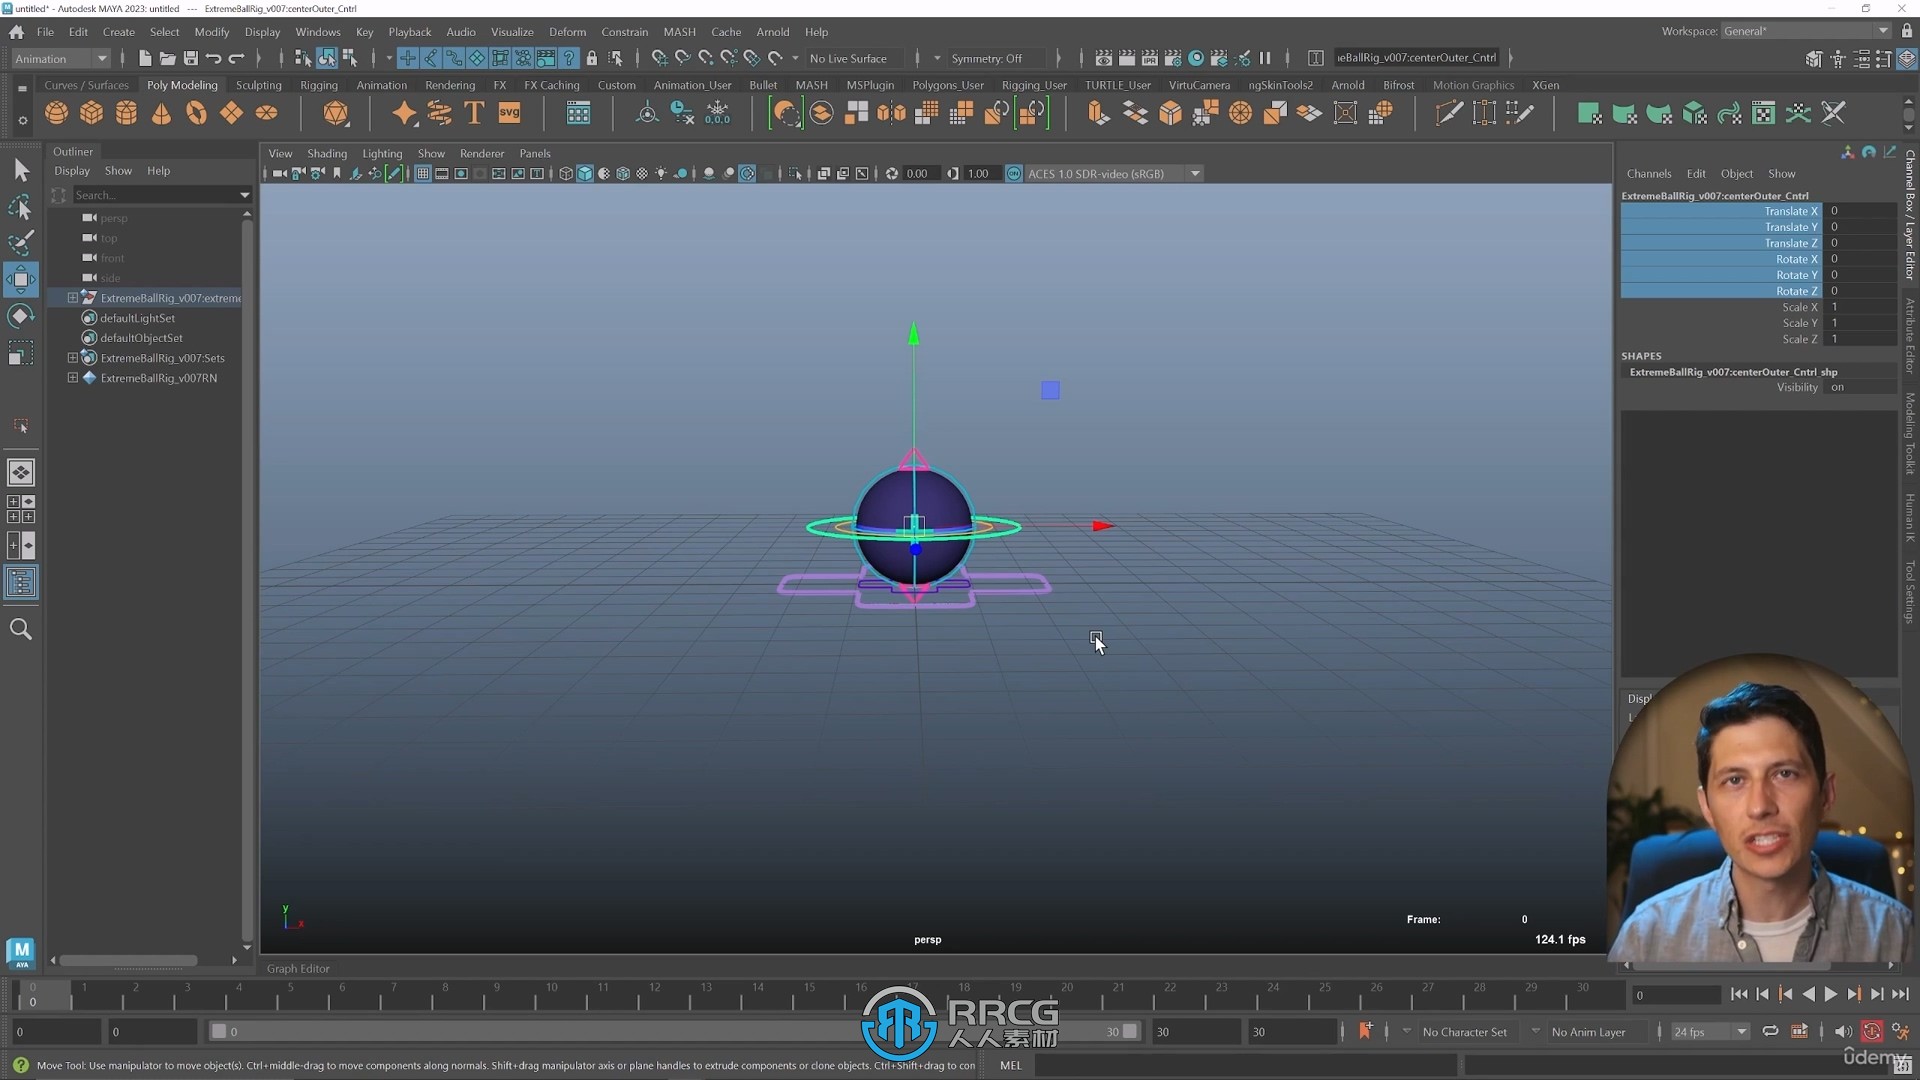Click the open scene folder icon
The image size is (1920, 1080).
(x=168, y=58)
